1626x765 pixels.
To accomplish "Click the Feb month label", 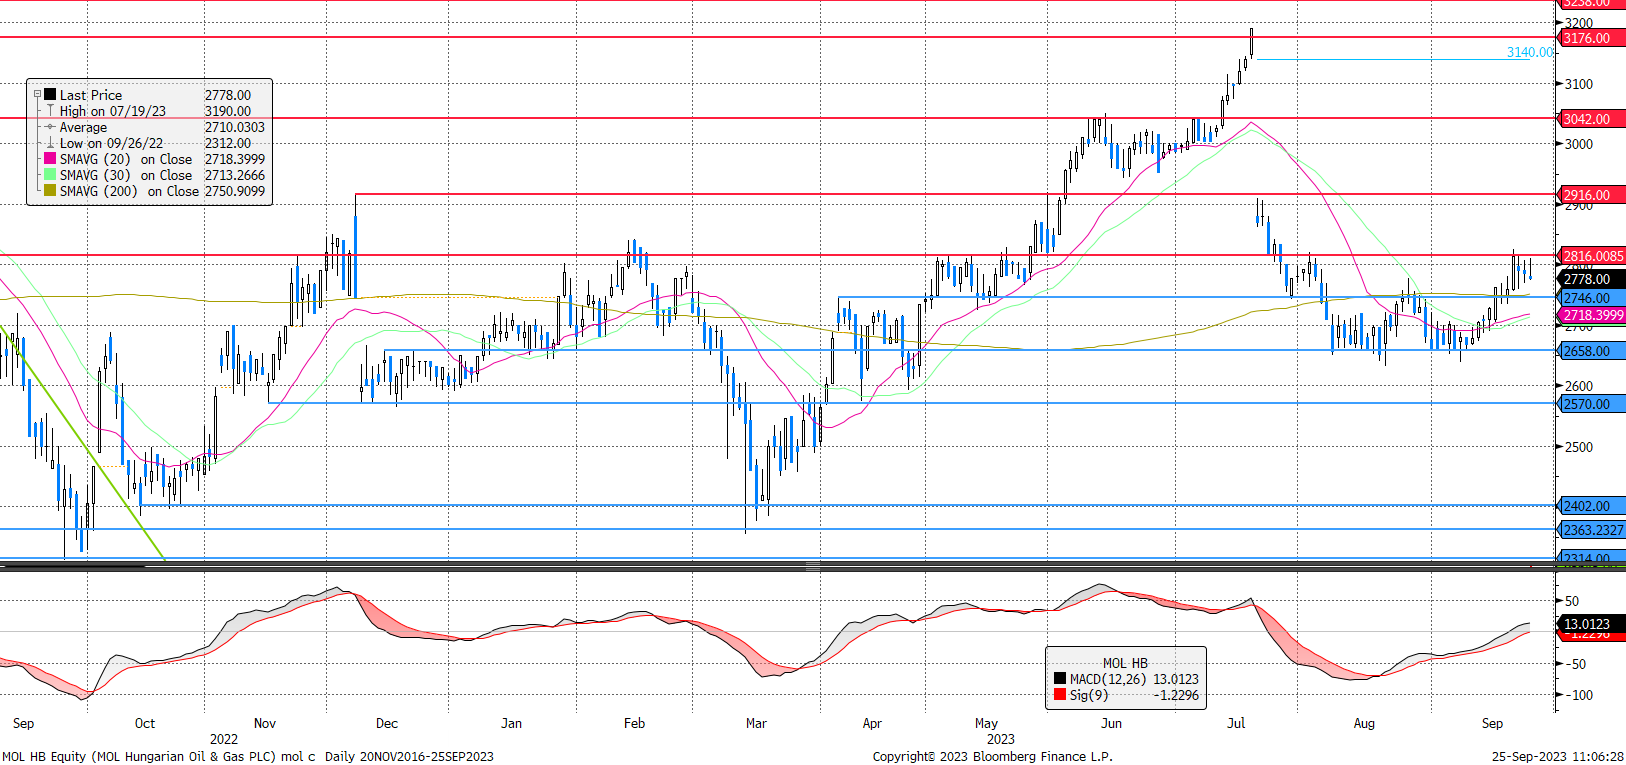I will click(634, 723).
